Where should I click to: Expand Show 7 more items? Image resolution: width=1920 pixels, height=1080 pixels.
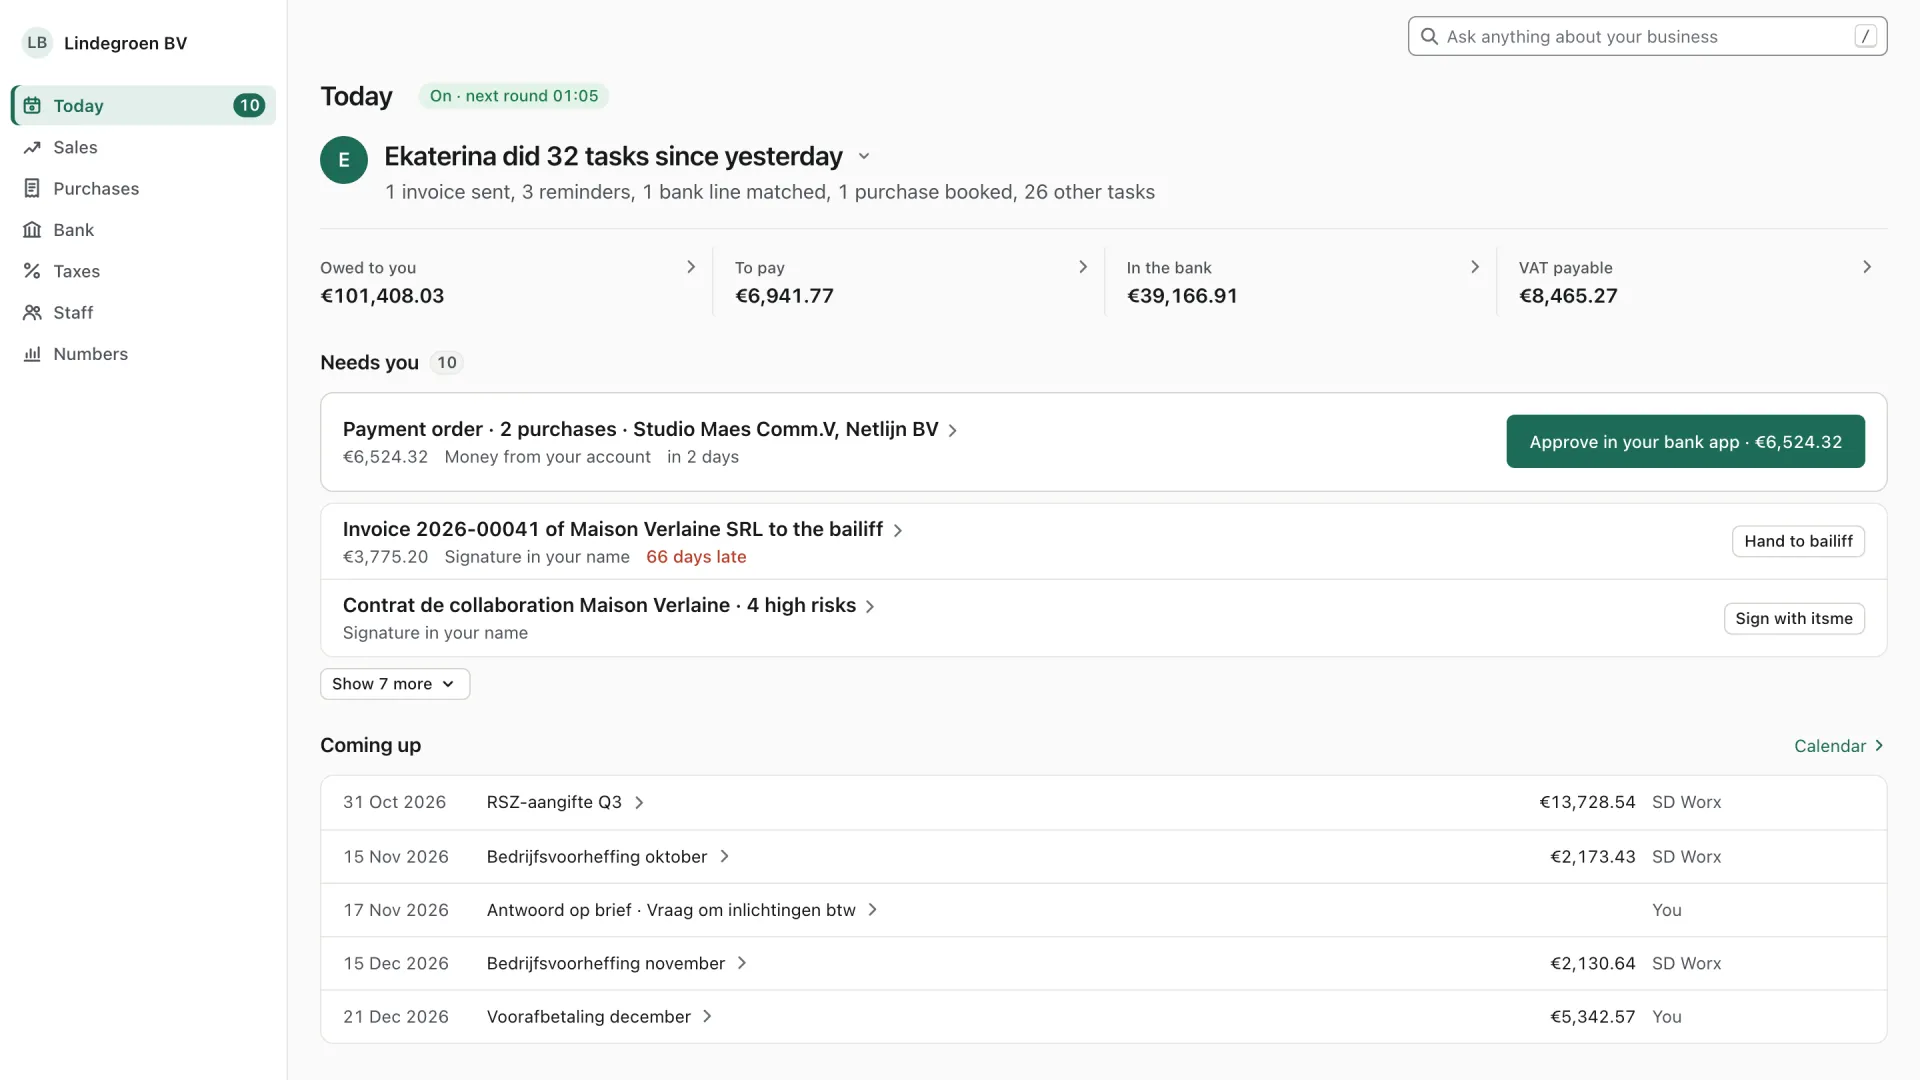[395, 684]
